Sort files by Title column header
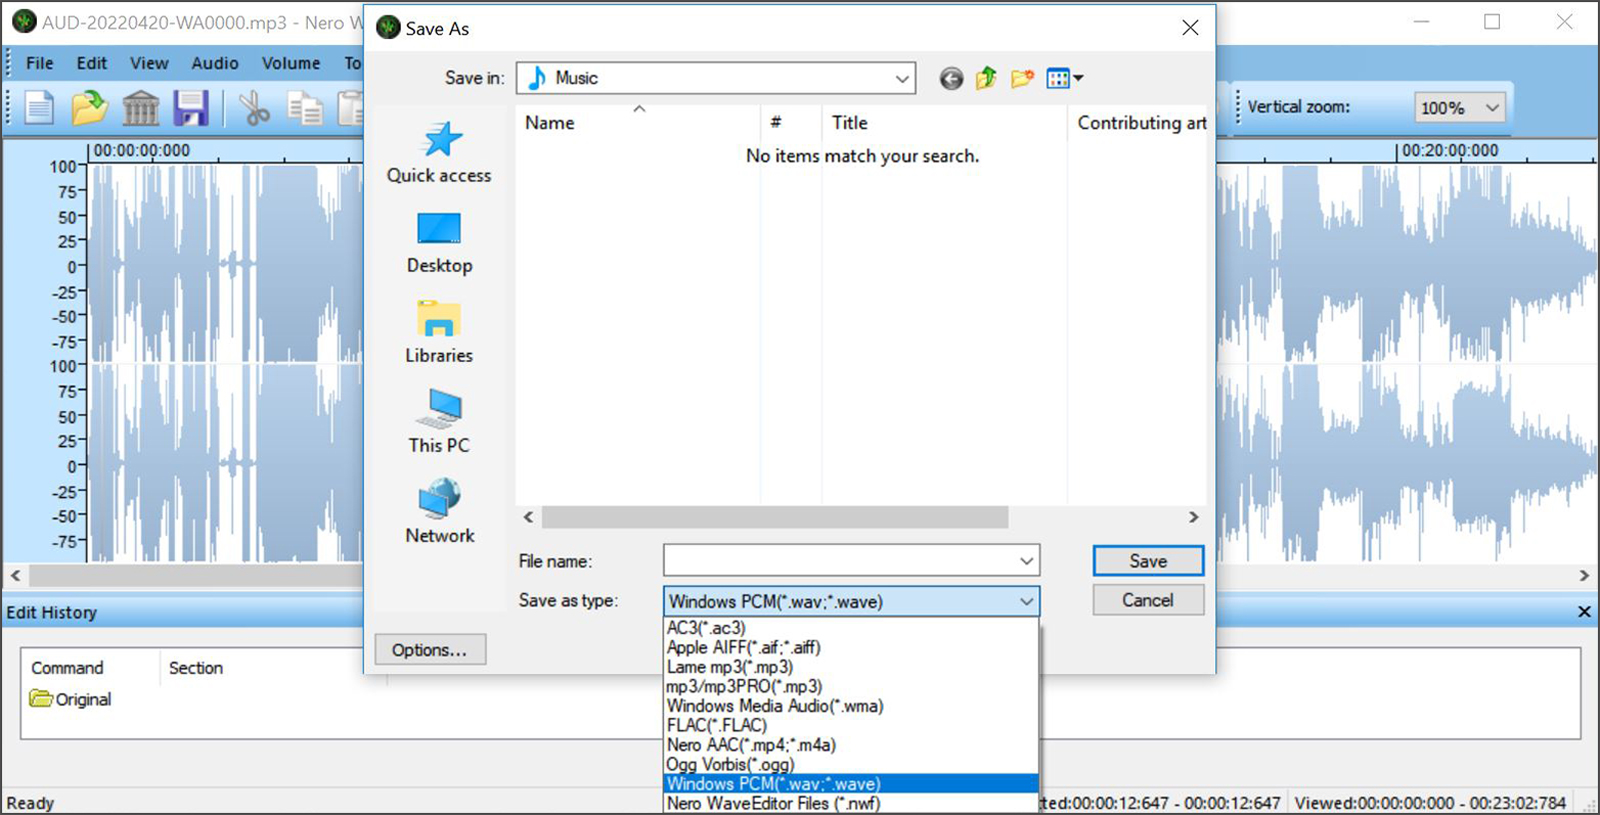This screenshot has width=1600, height=815. (x=944, y=123)
